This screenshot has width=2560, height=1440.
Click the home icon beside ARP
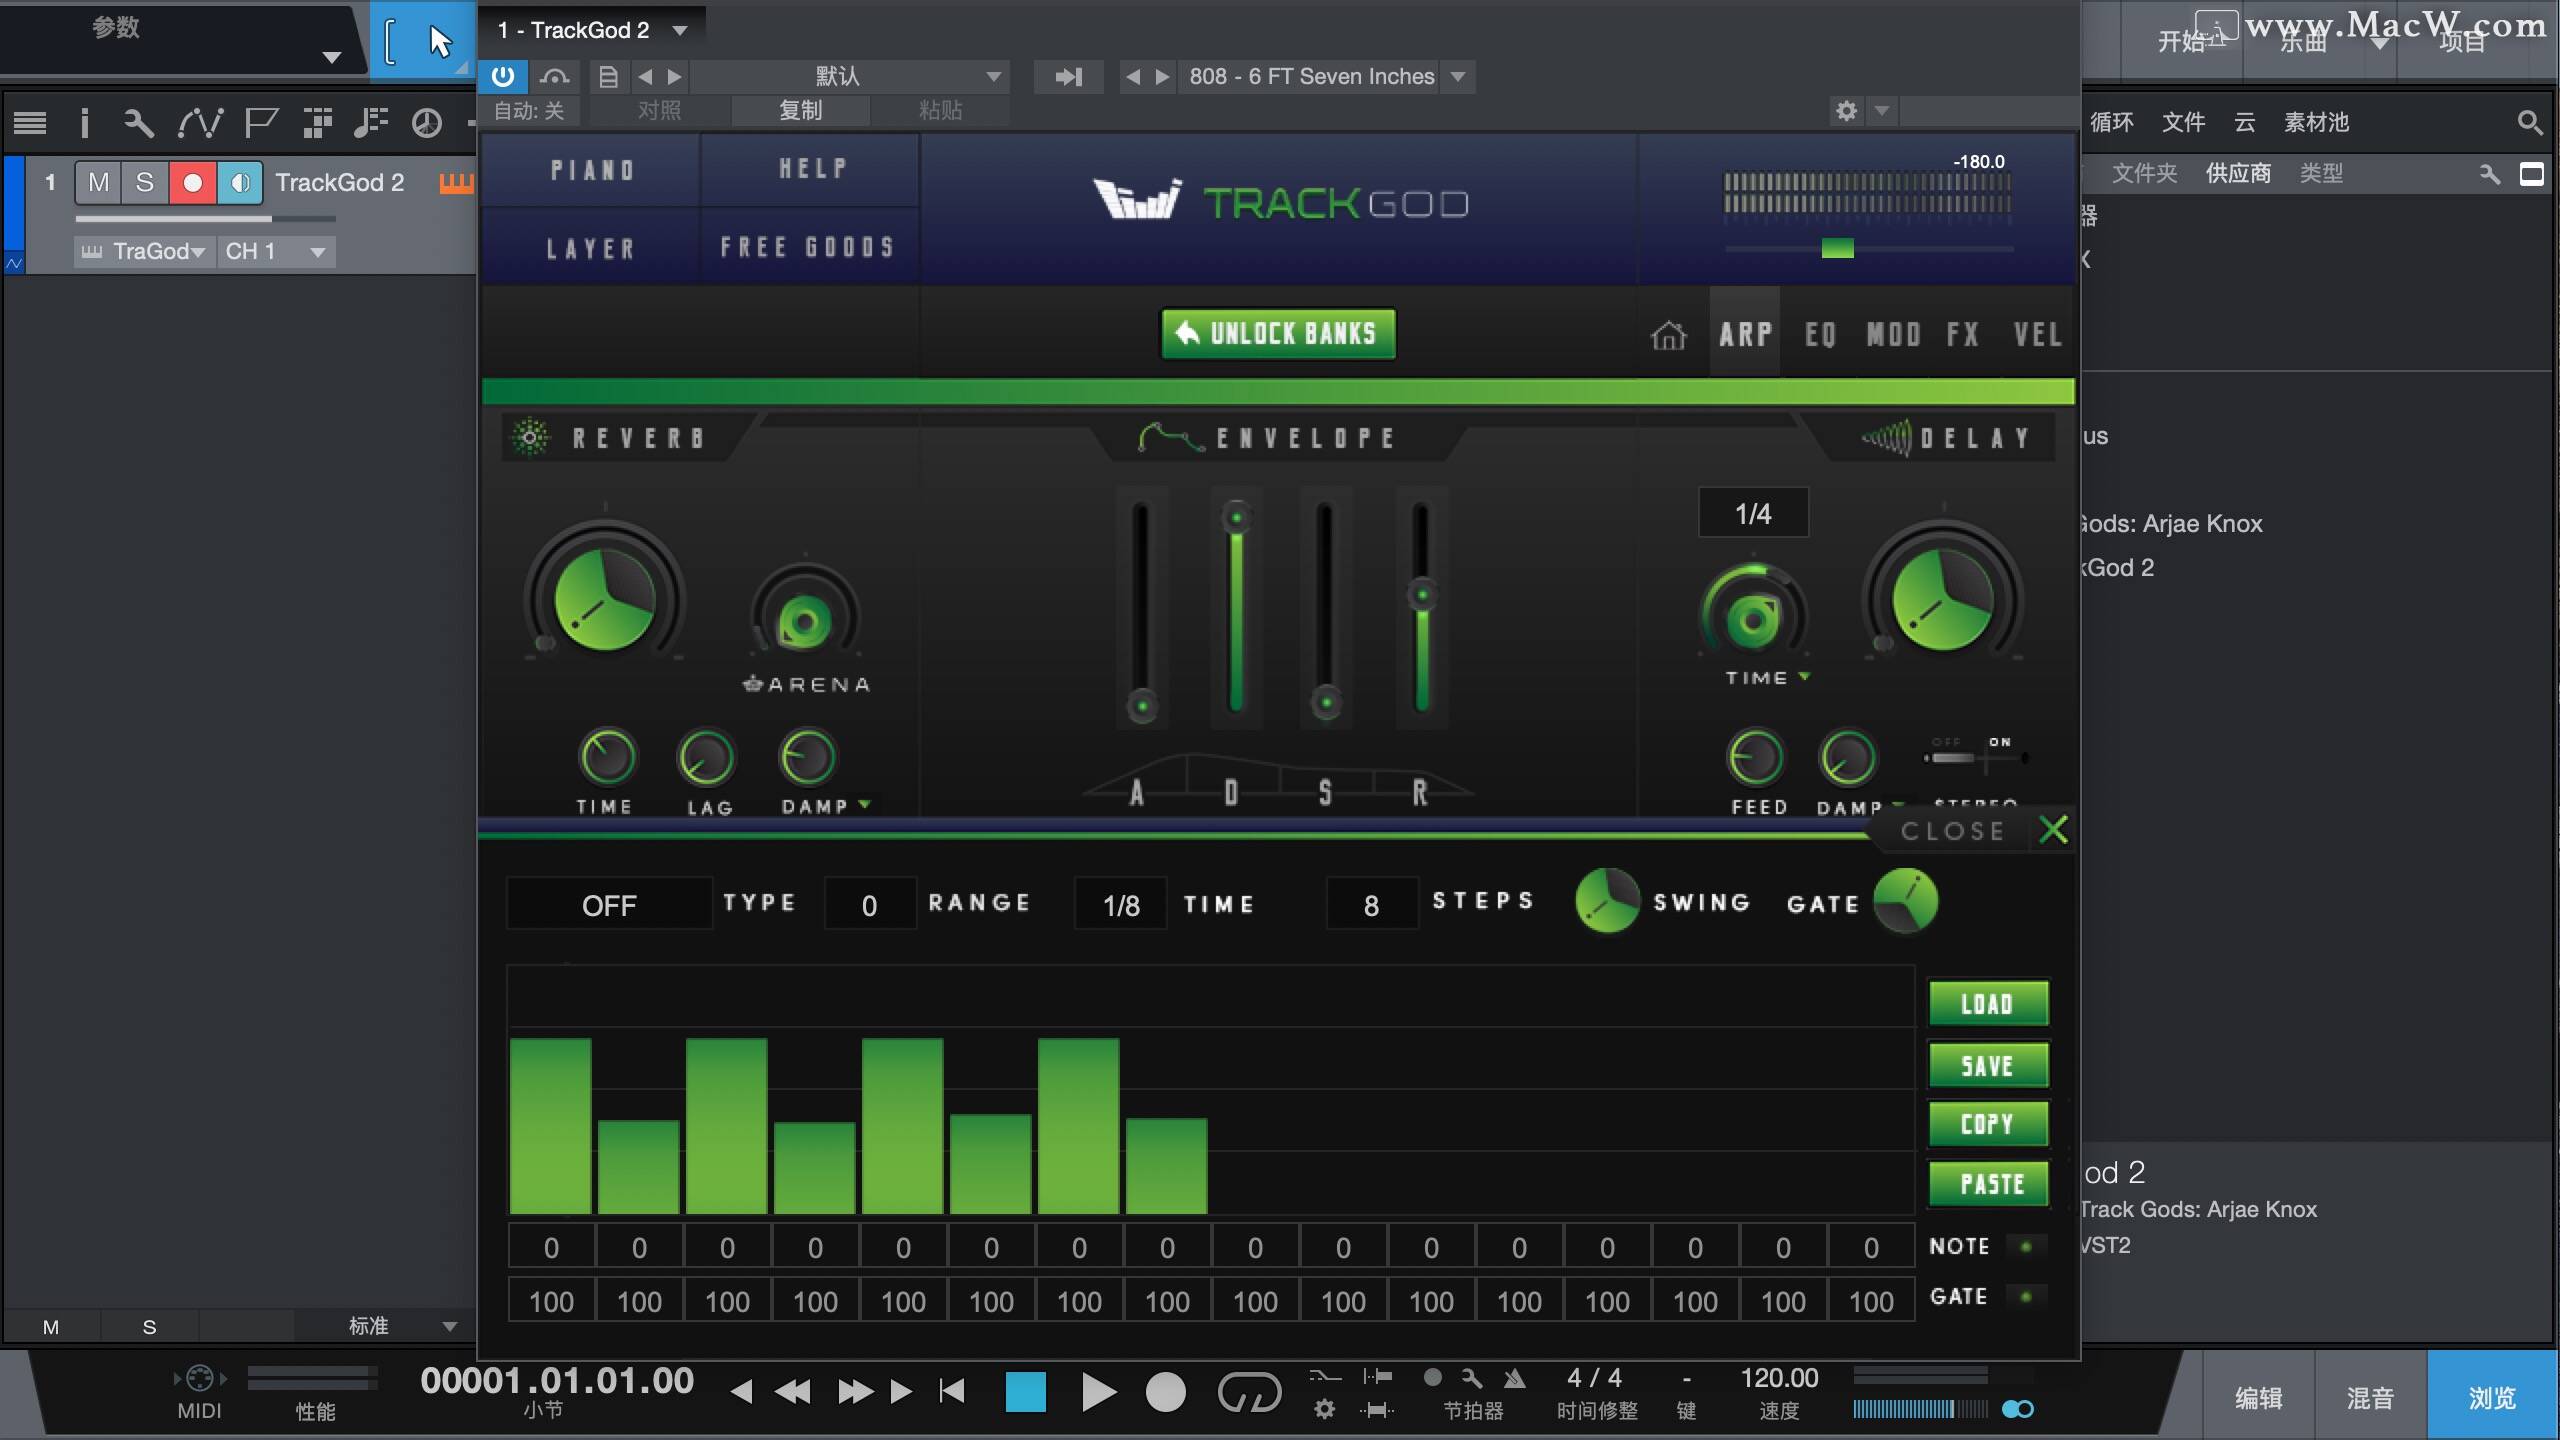click(x=1667, y=335)
